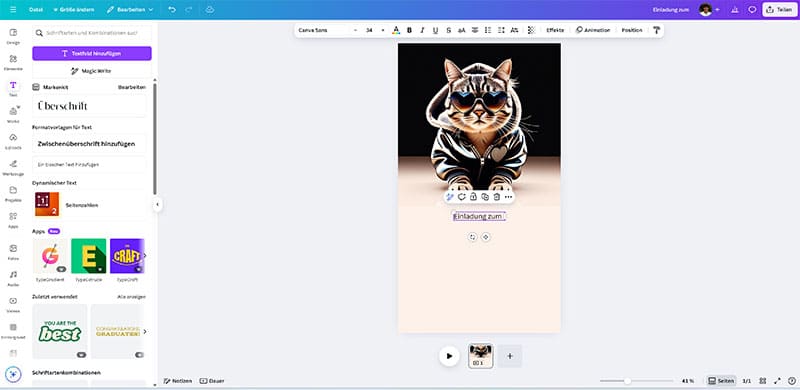Add the Überschrift brand heading
Screen dimensions: 800x390
(x=89, y=106)
